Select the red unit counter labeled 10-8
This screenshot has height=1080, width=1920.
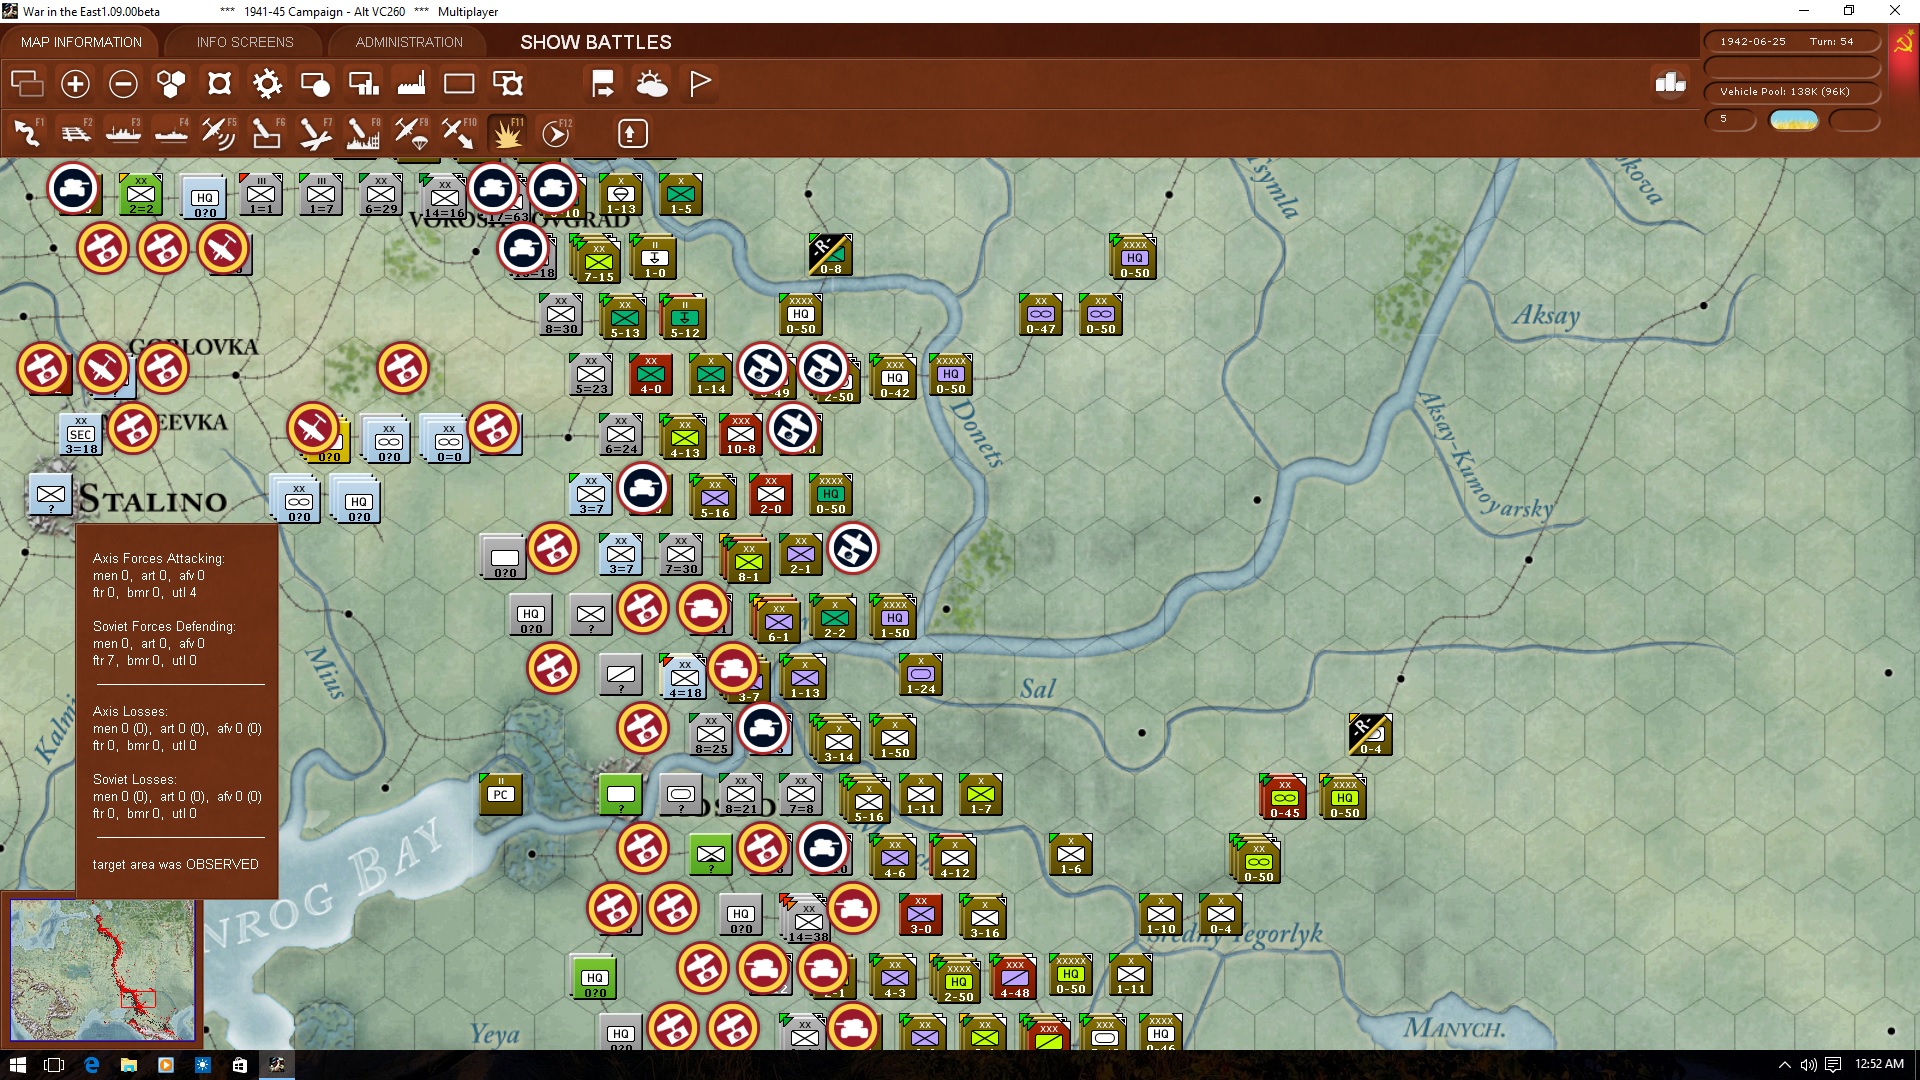(741, 435)
